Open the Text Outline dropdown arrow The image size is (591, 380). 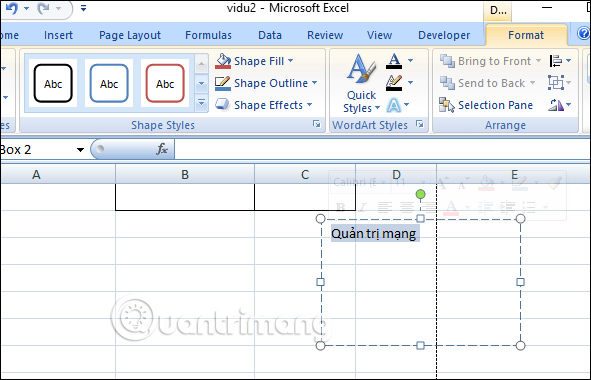410,83
